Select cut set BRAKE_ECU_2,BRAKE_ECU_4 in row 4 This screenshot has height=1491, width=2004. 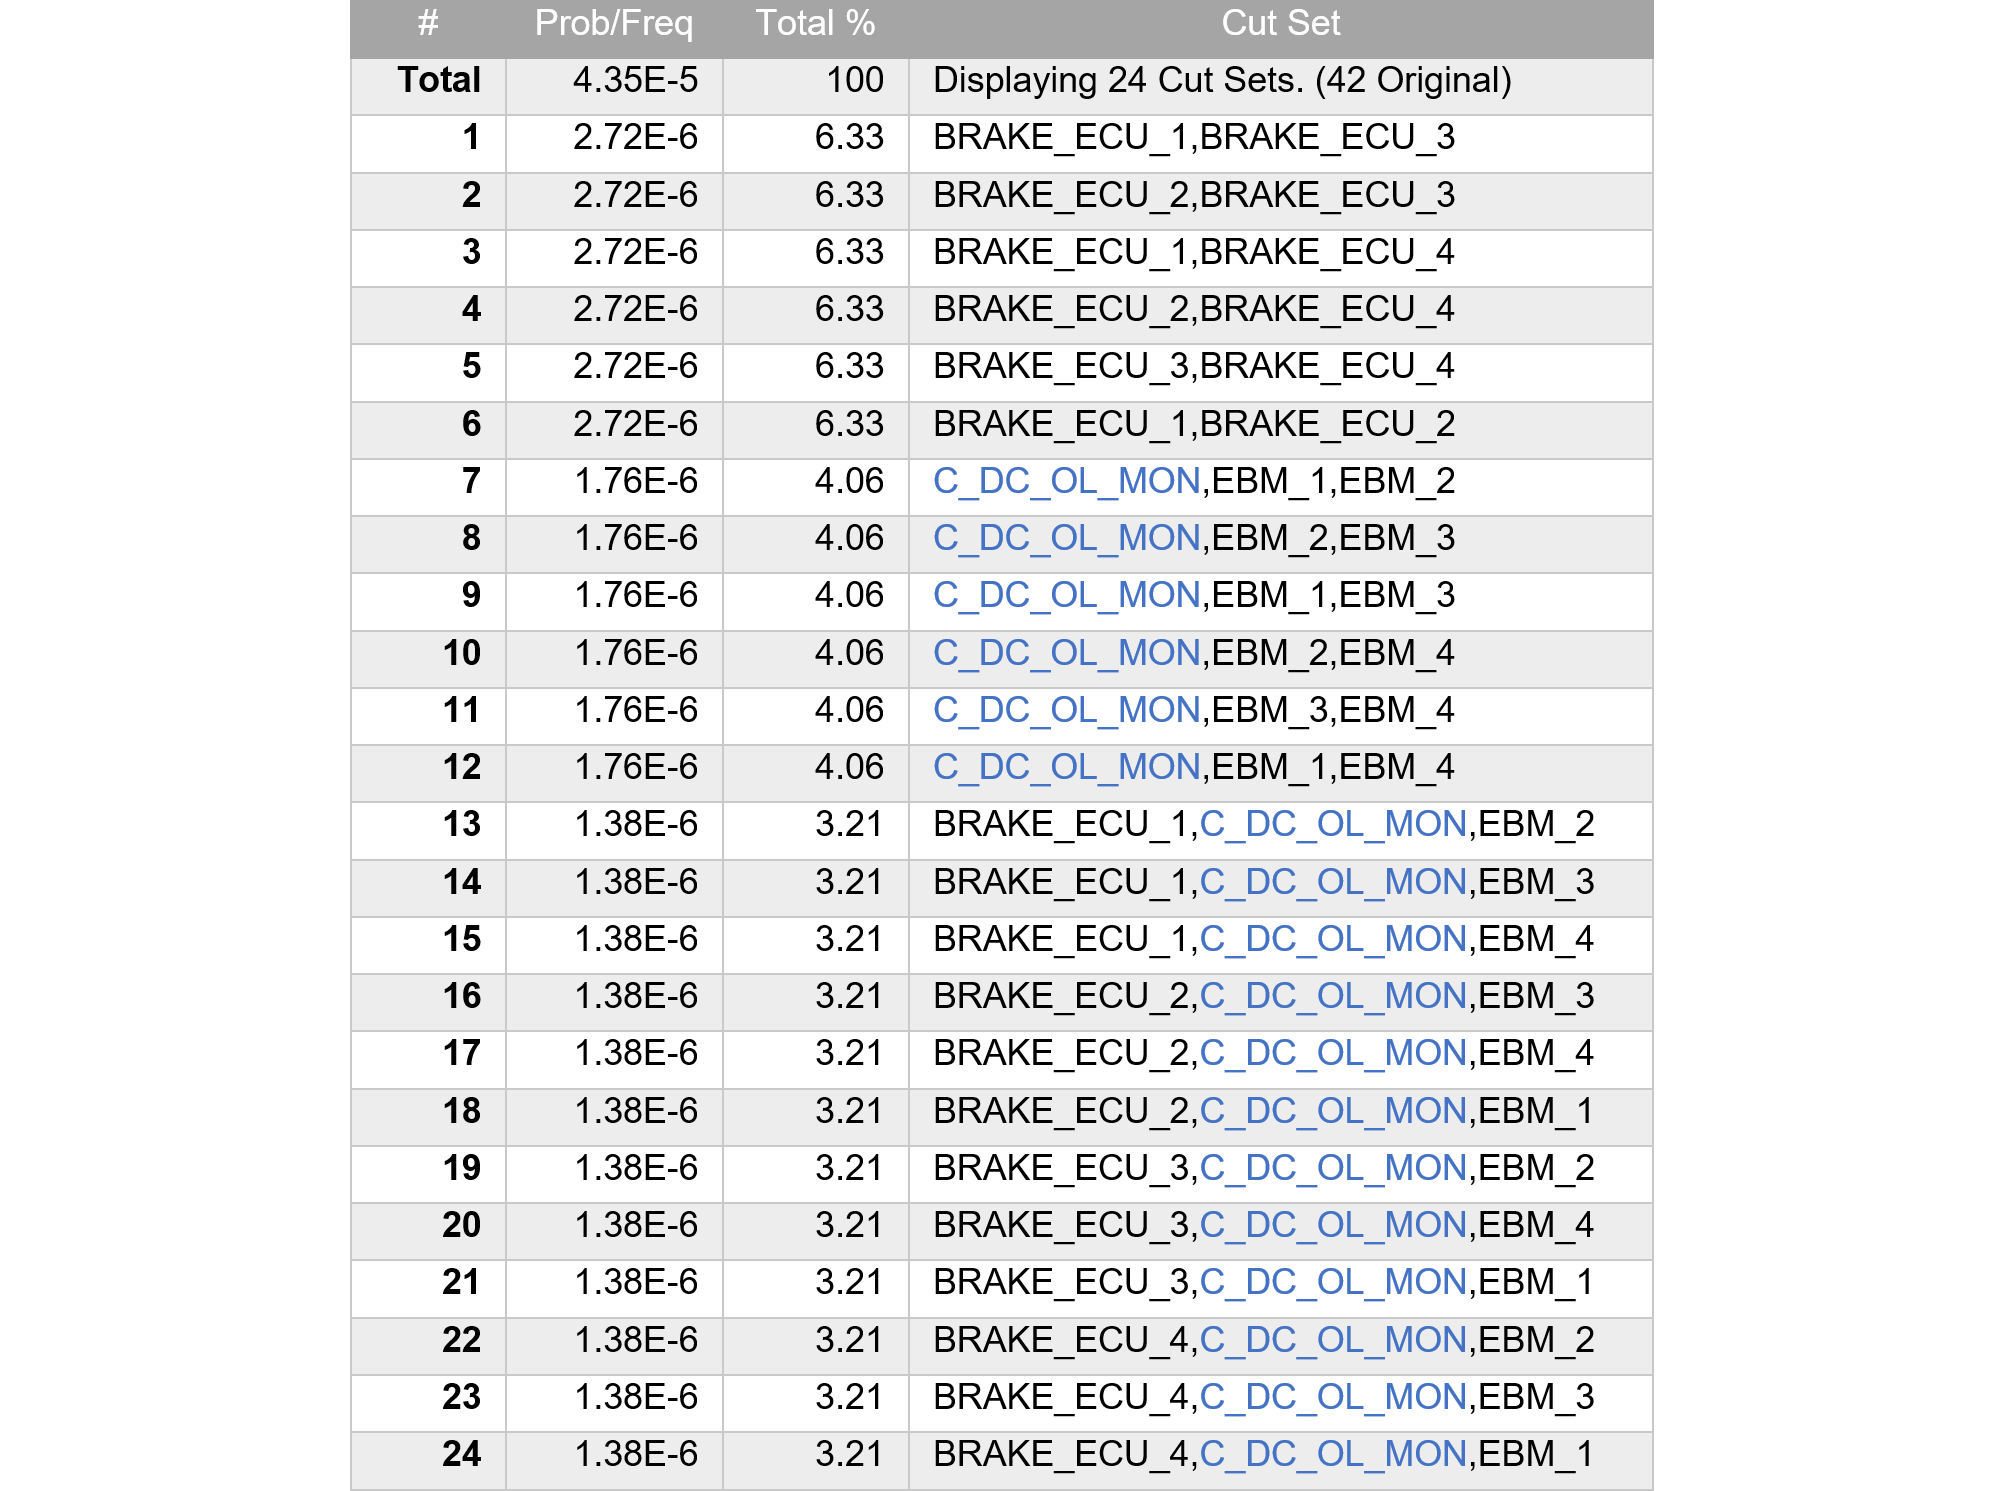point(1194,309)
